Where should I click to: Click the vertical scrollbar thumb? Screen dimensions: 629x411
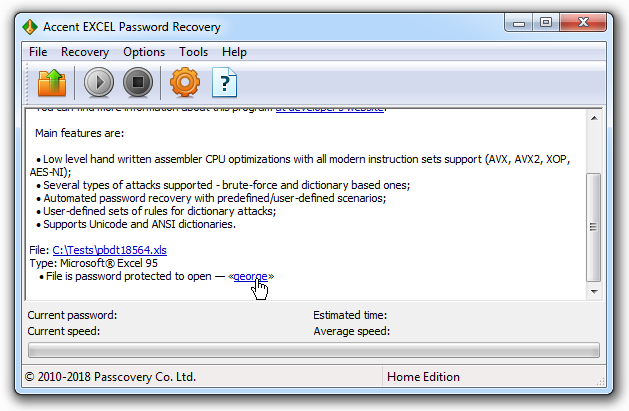[594, 227]
